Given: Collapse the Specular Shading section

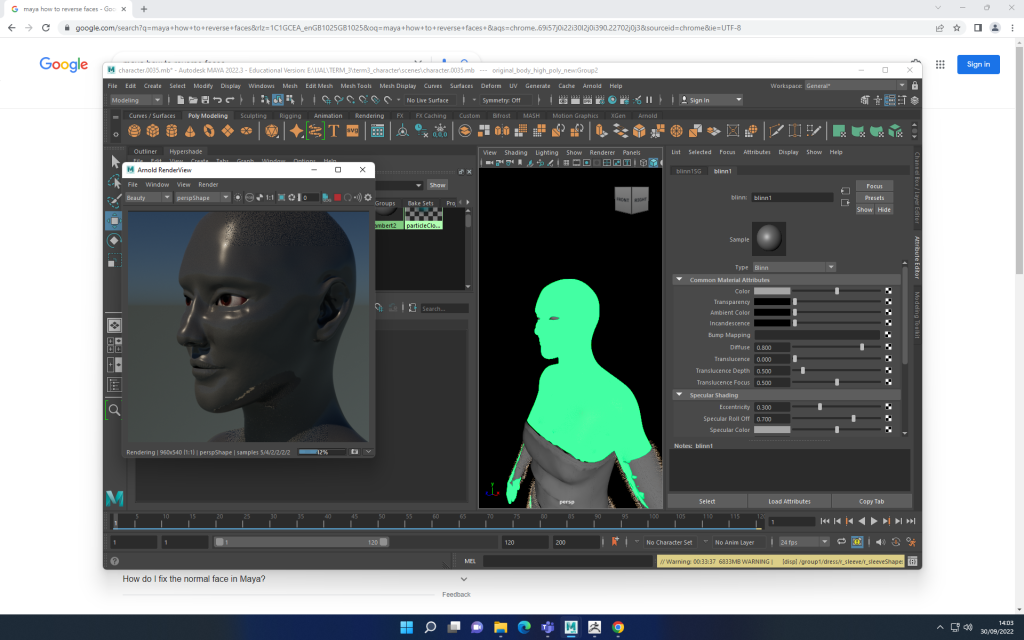Looking at the screenshot, I should 679,394.
